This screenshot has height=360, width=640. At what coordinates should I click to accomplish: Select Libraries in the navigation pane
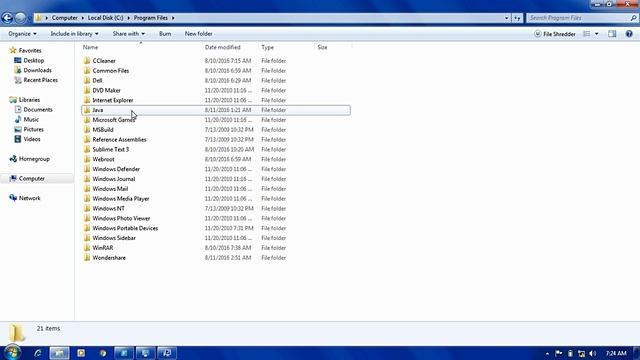(x=24, y=100)
